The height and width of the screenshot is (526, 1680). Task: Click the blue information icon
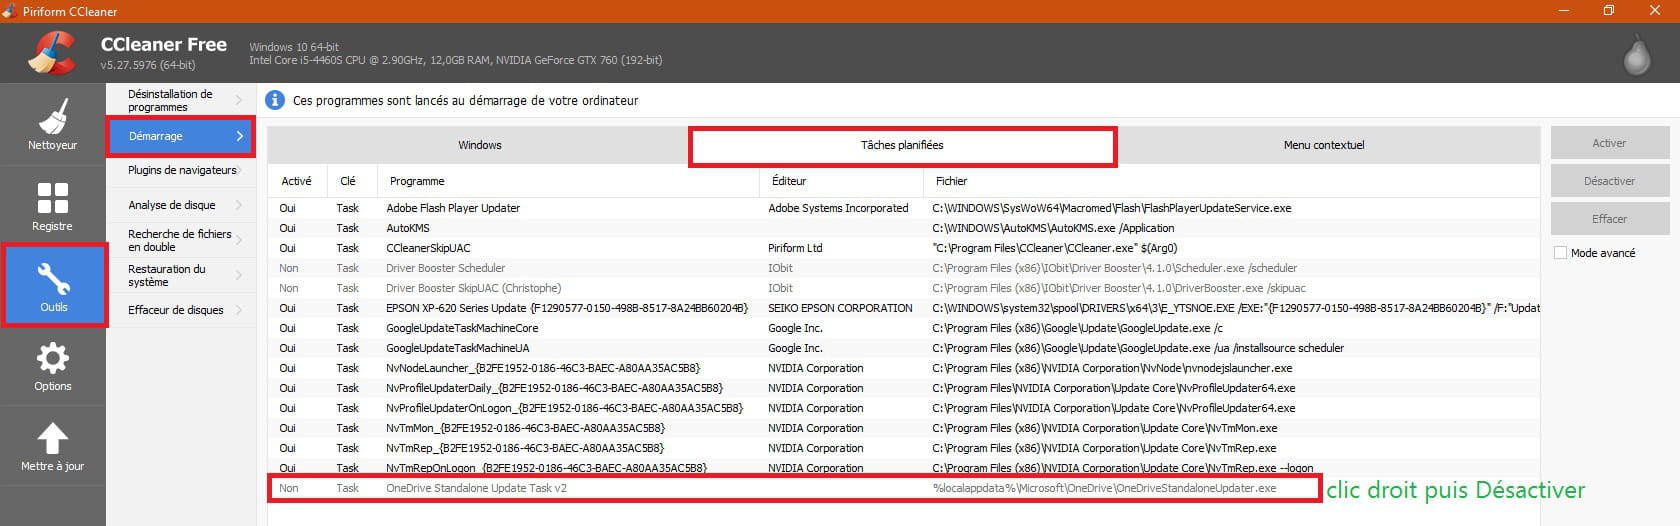(274, 100)
